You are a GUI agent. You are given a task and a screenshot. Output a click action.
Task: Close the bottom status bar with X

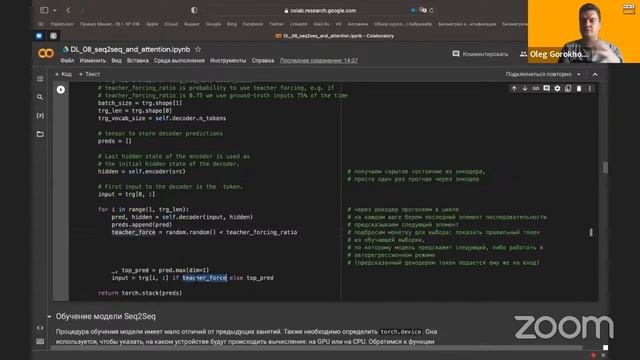coord(603,356)
